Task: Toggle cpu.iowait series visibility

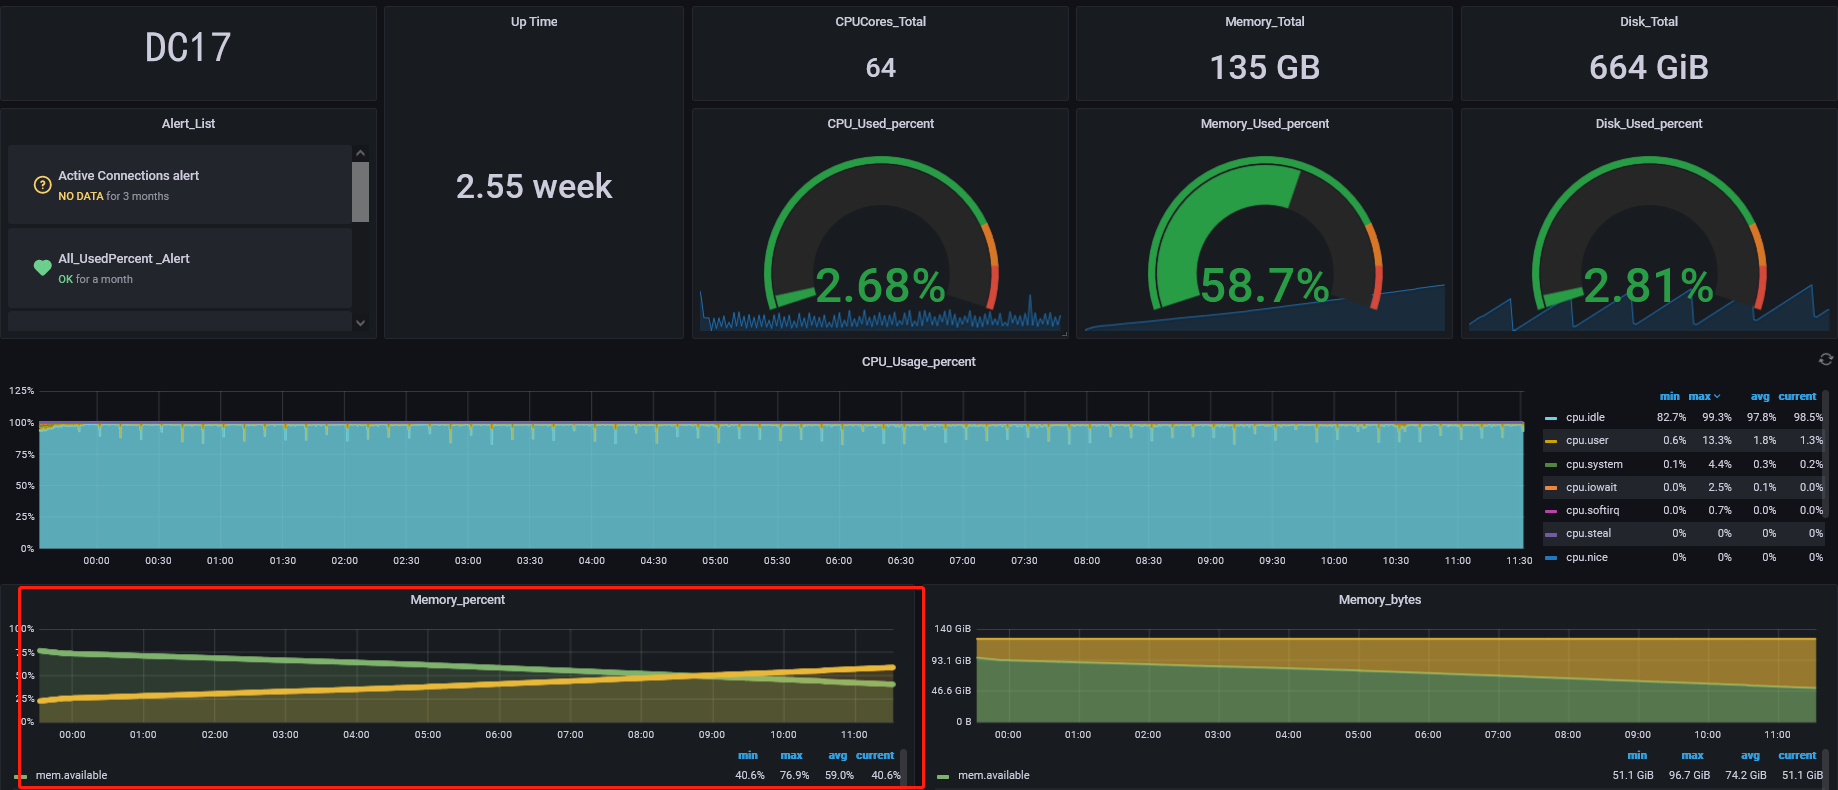Action: (x=1591, y=488)
